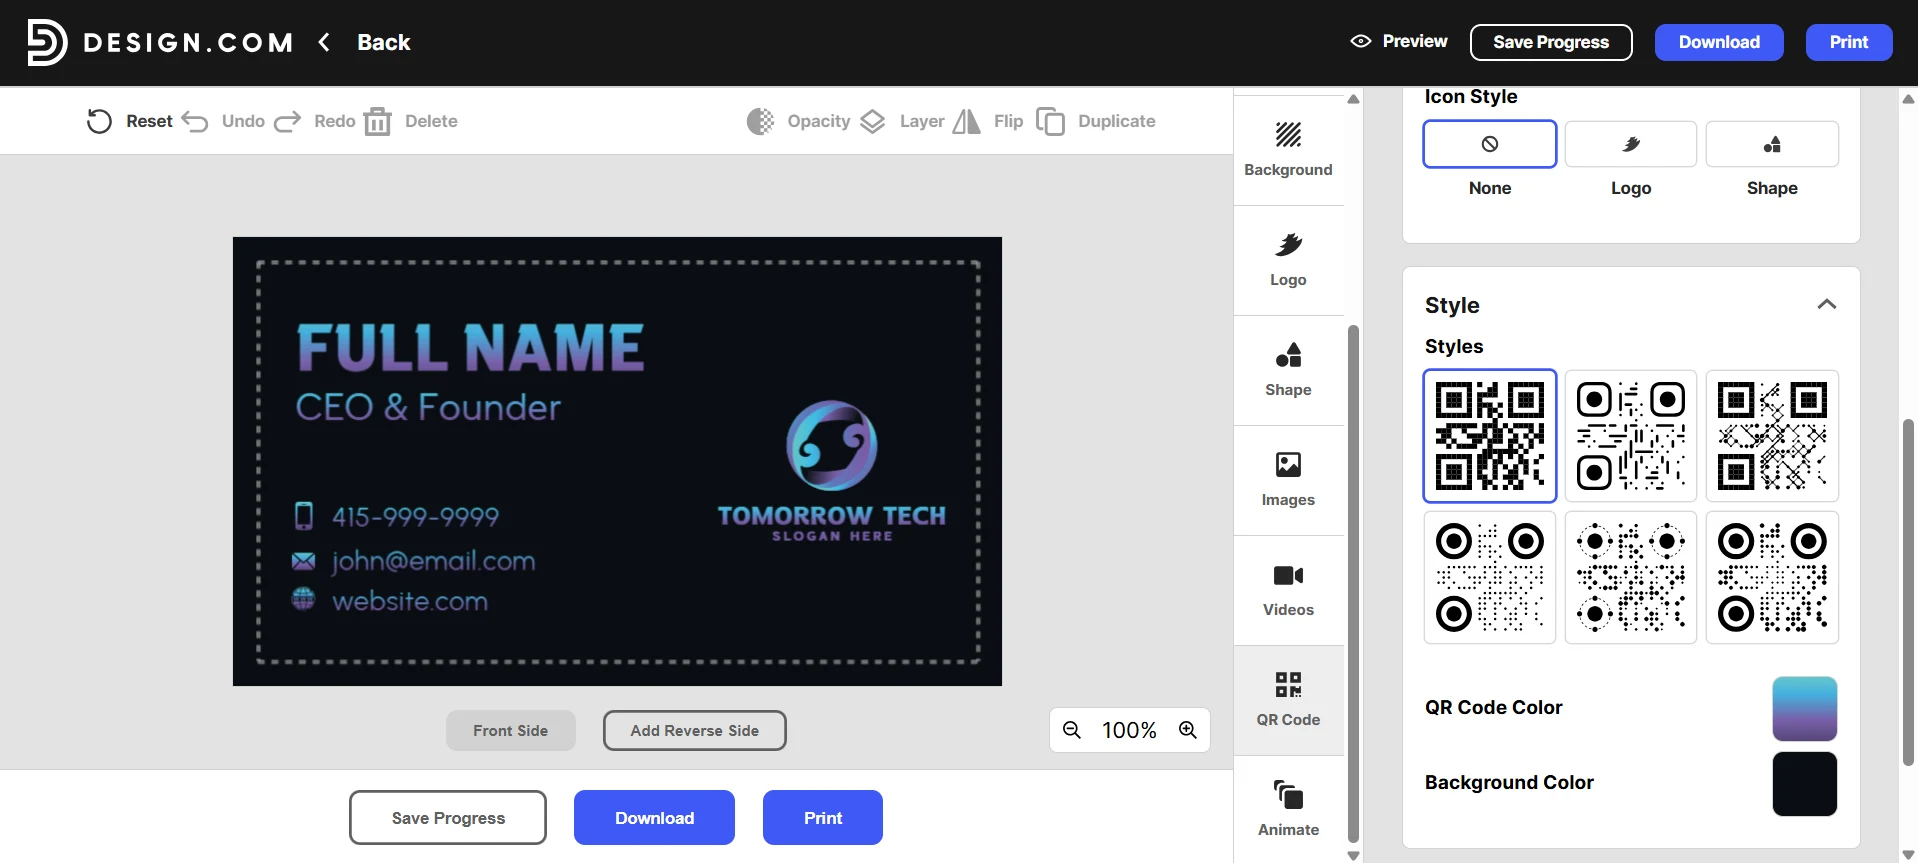Click the Front Side button
This screenshot has height=863, width=1918.
pyautogui.click(x=511, y=730)
